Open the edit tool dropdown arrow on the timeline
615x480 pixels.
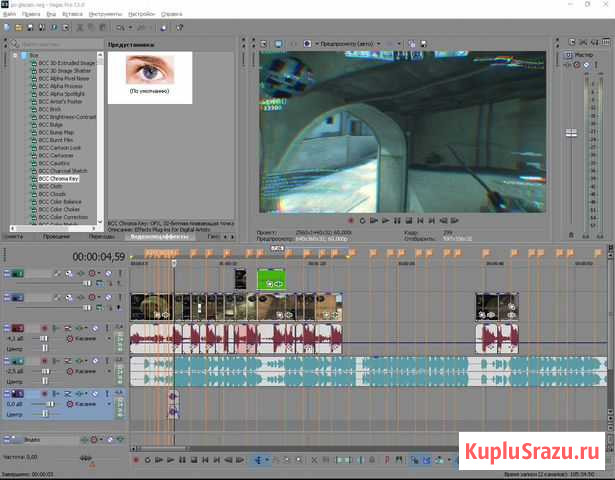coord(267,460)
